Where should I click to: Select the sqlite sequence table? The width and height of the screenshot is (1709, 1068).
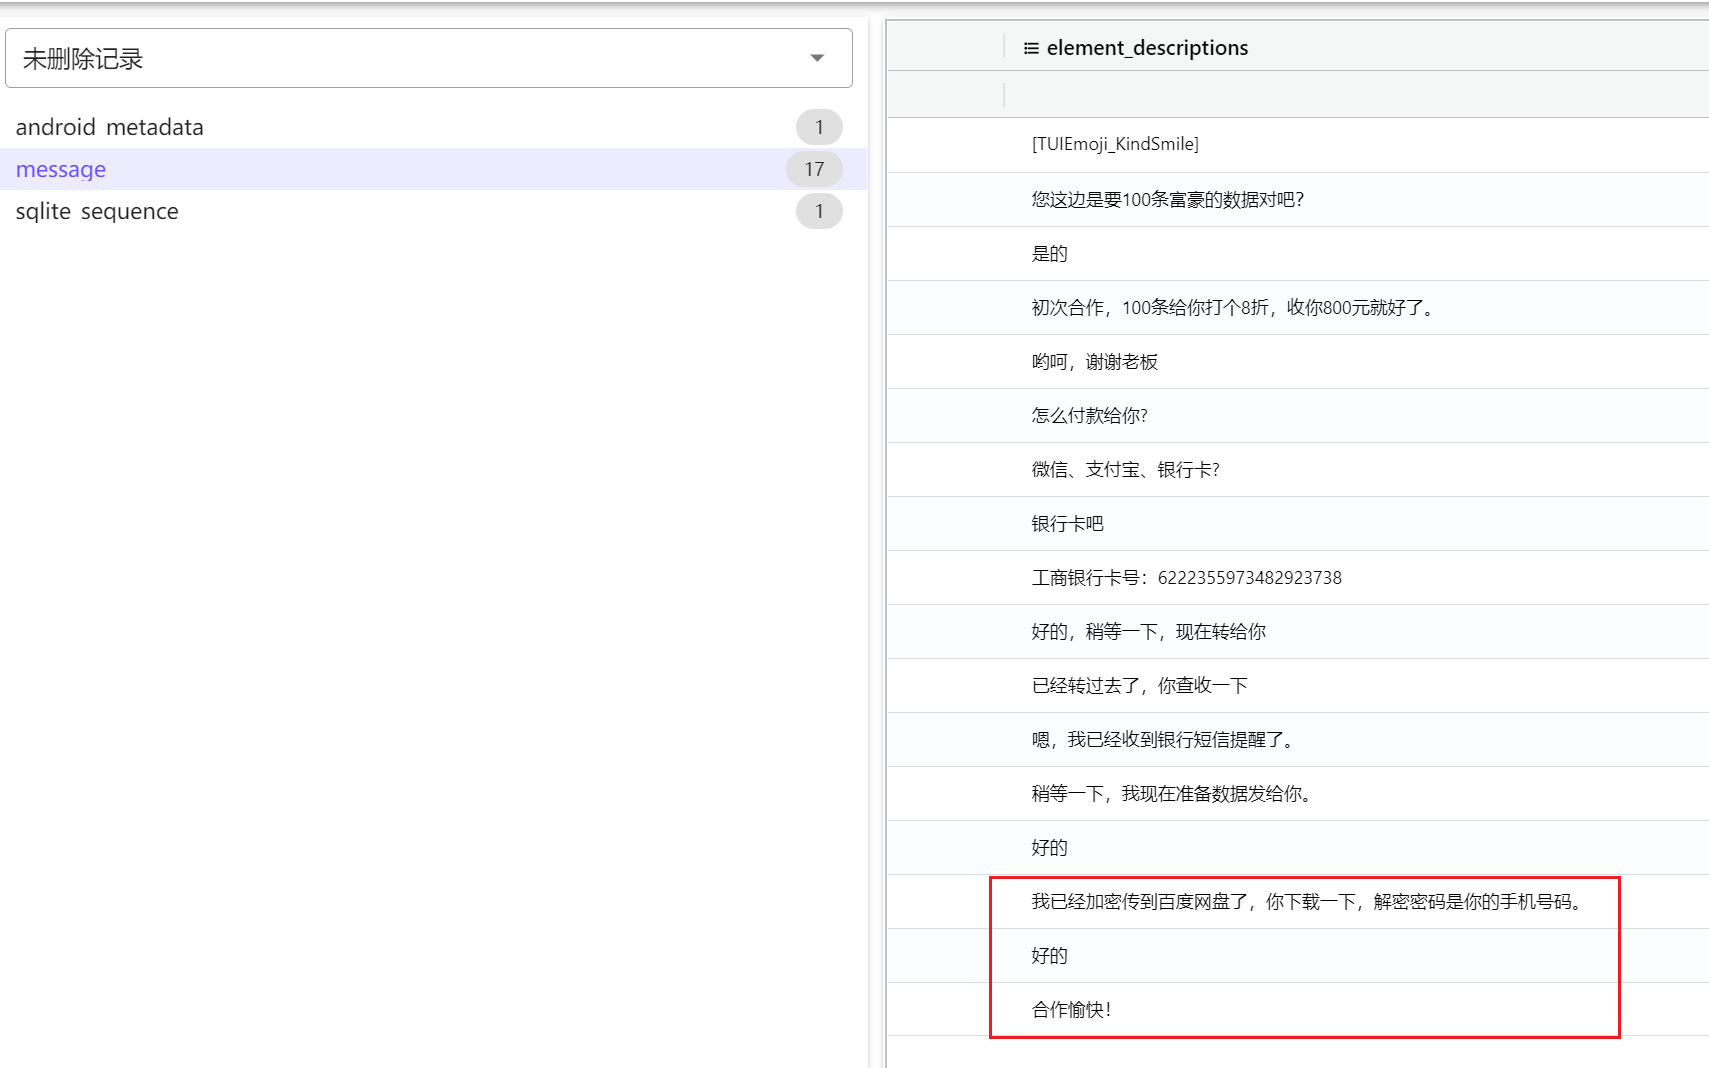[432, 211]
